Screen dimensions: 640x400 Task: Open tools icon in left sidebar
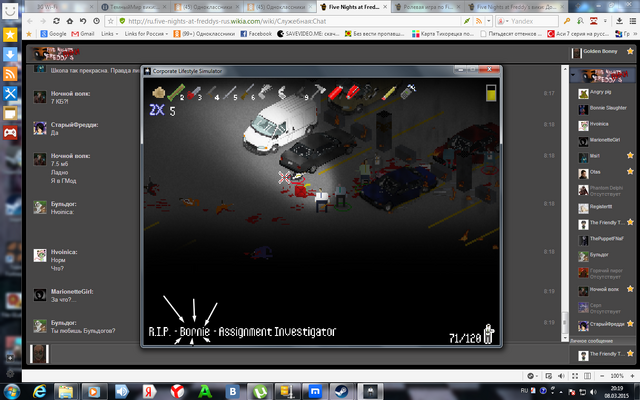pyautogui.click(x=10, y=93)
